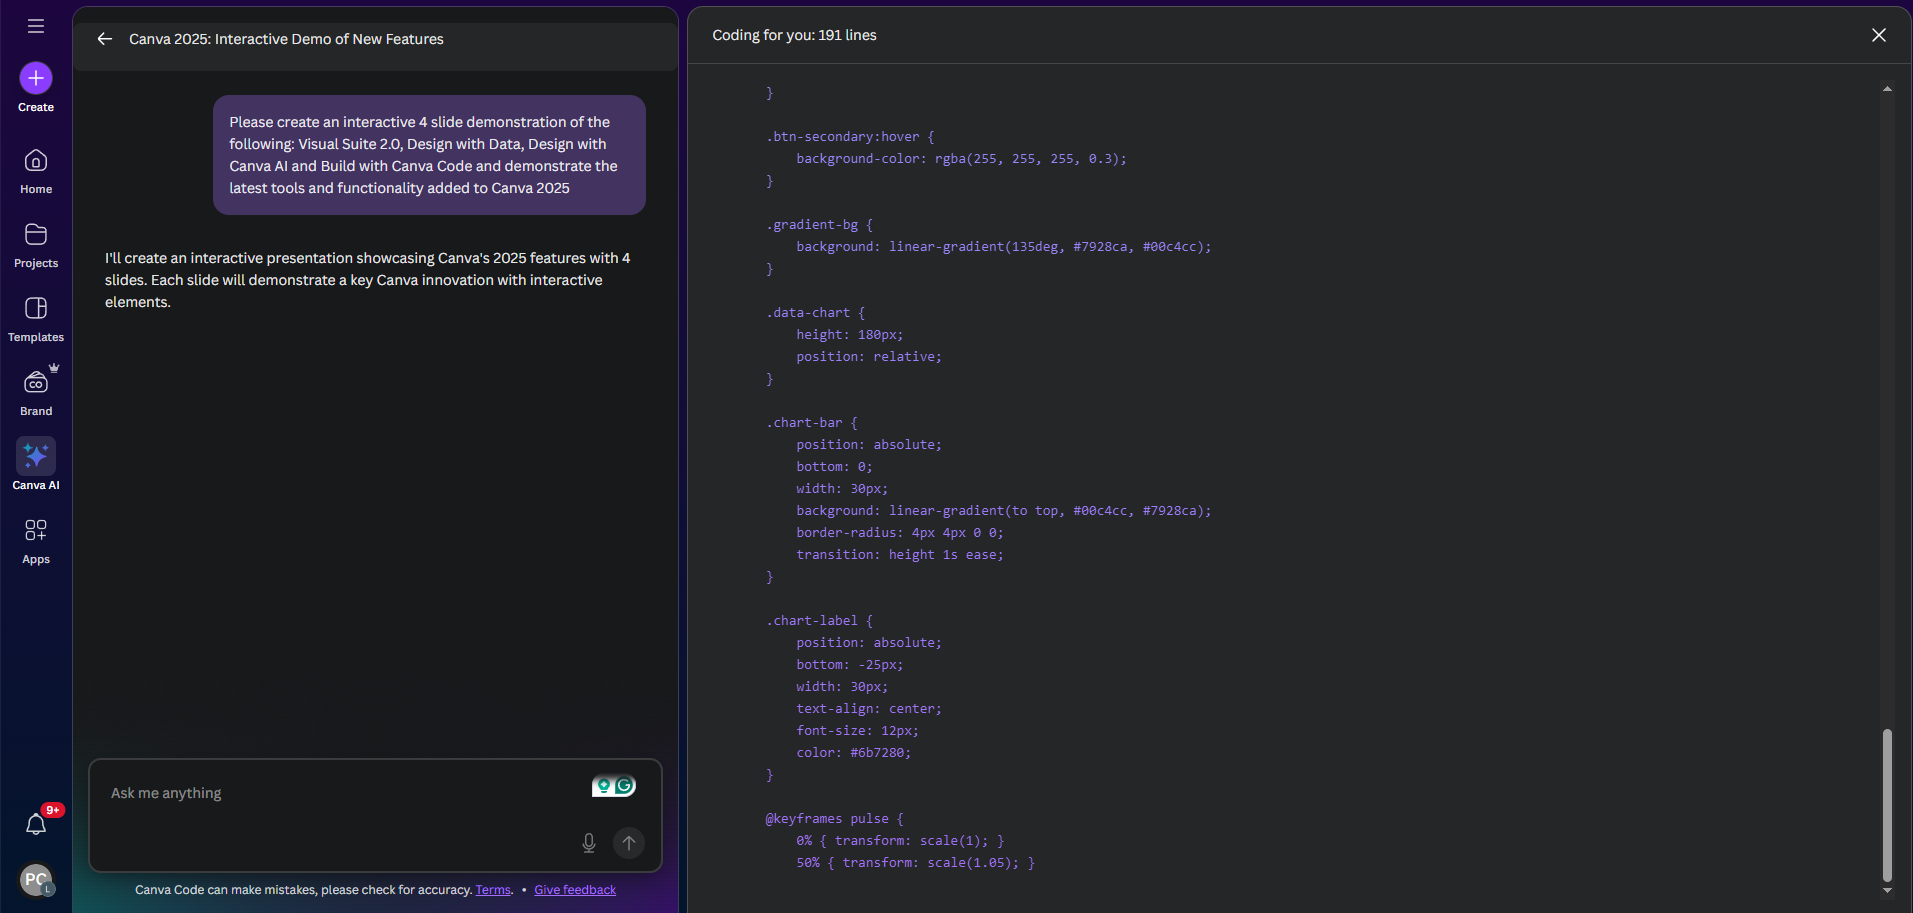Screen dimensions: 1913x913
Task: Click the "text-align: center;" line
Action: (x=869, y=709)
